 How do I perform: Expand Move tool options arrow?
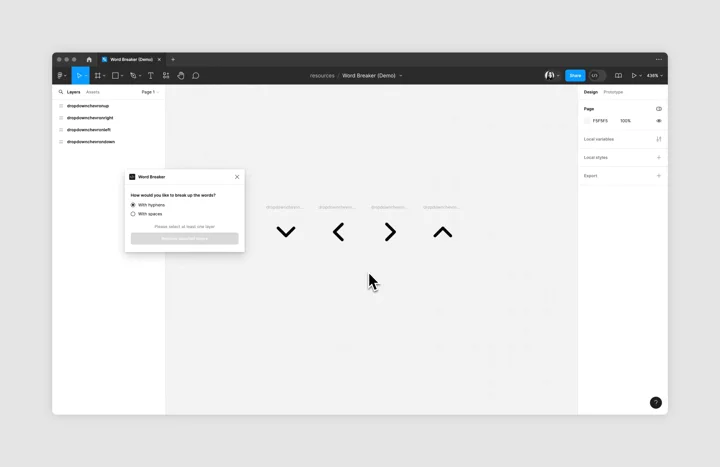86,76
